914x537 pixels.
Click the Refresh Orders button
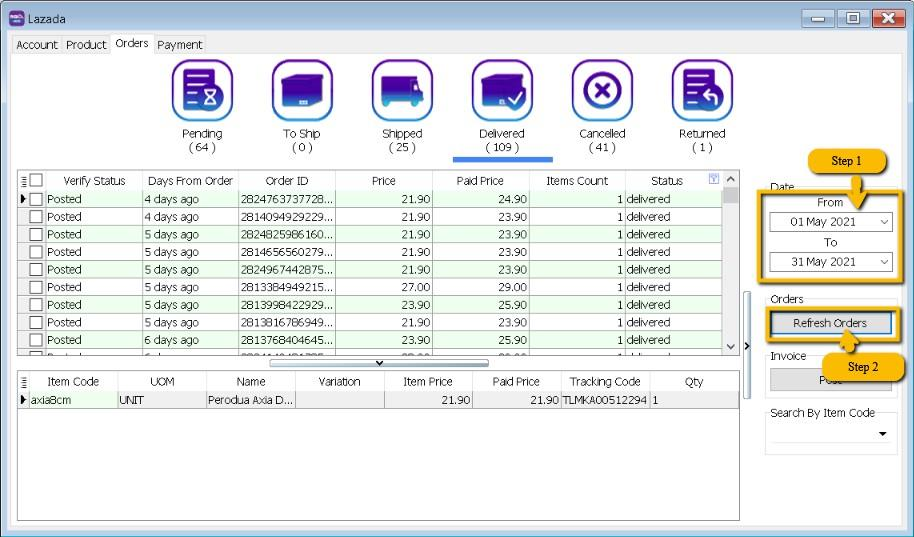(x=830, y=323)
